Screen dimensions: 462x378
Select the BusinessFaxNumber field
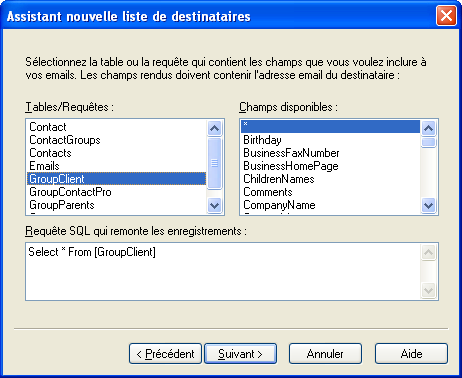330,153
